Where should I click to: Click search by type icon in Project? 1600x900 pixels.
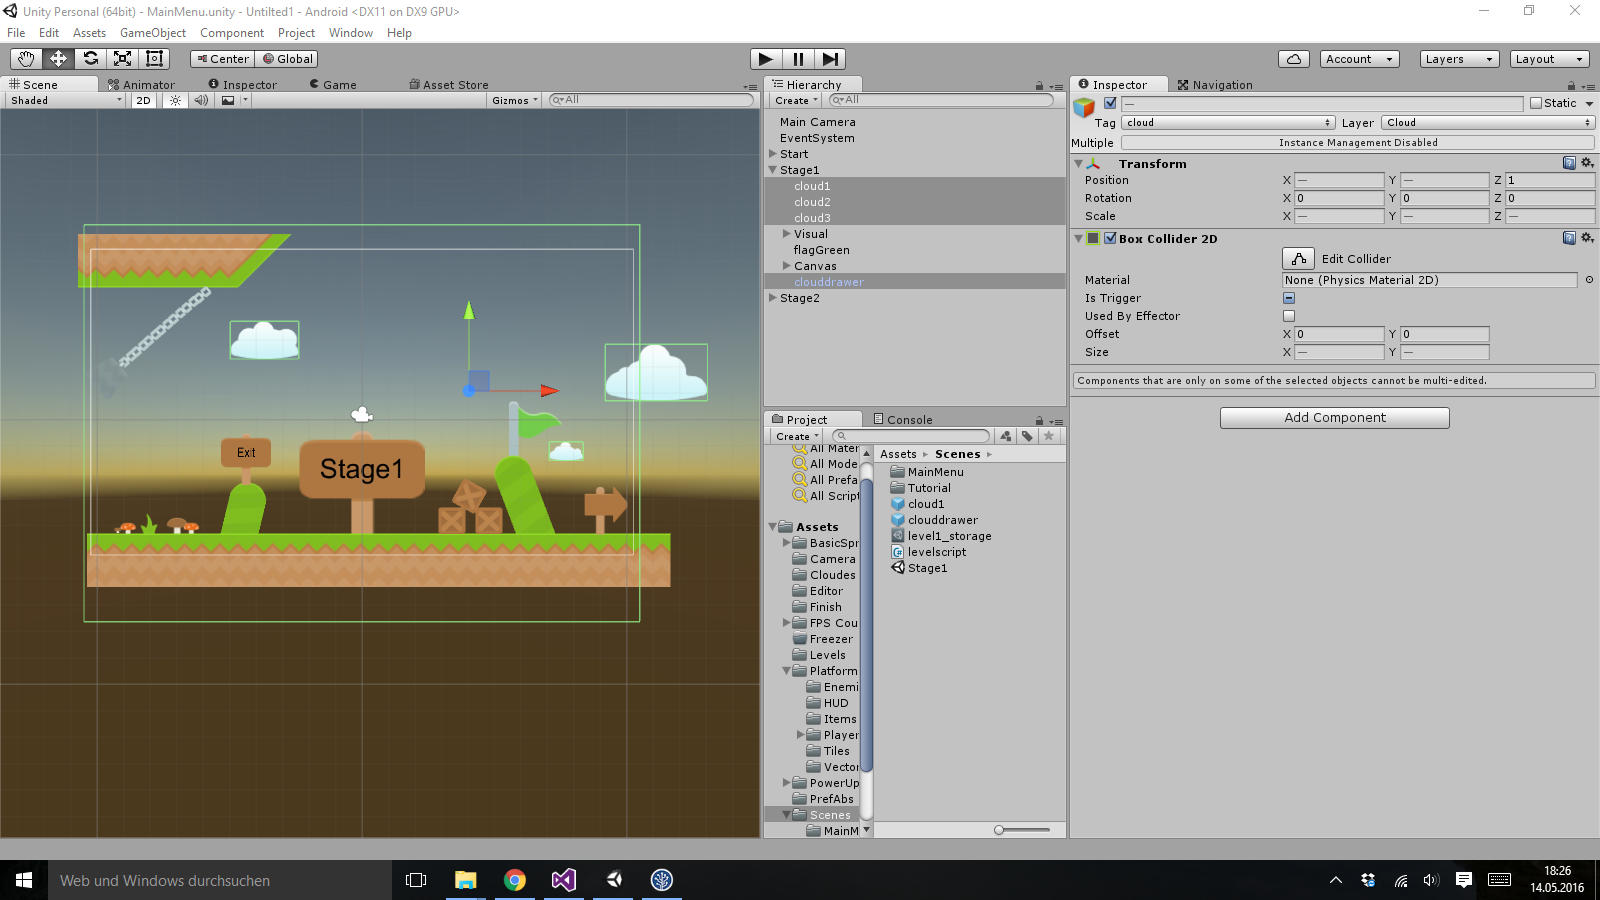(x=1006, y=436)
